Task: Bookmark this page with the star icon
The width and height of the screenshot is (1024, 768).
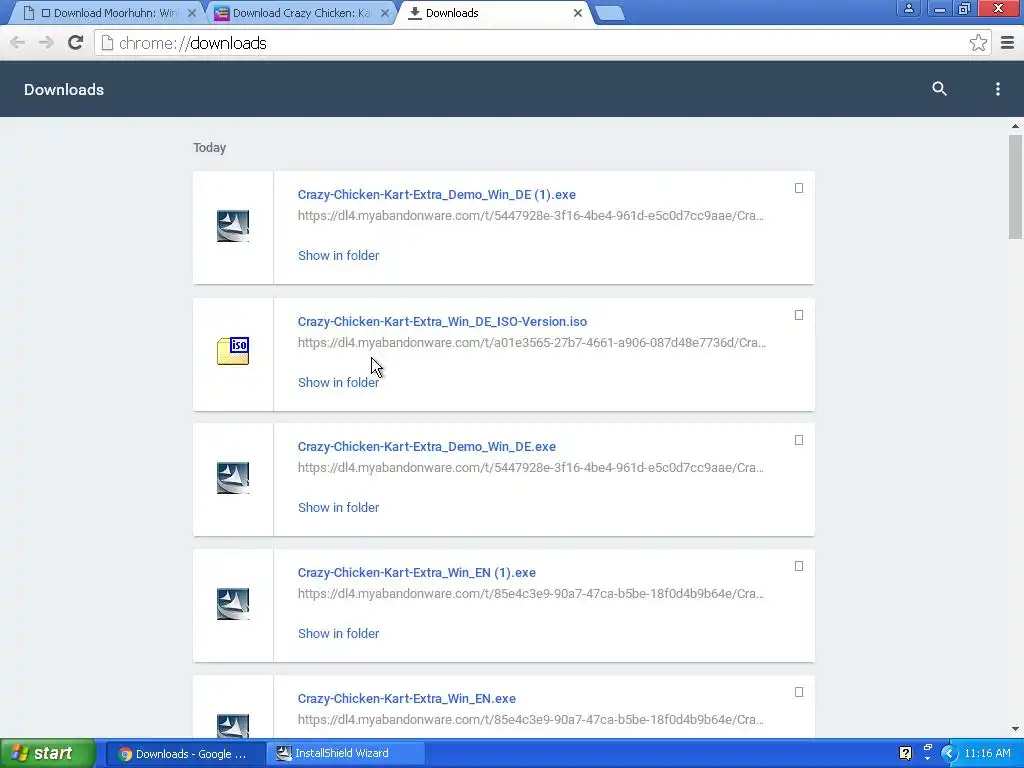Action: point(978,43)
